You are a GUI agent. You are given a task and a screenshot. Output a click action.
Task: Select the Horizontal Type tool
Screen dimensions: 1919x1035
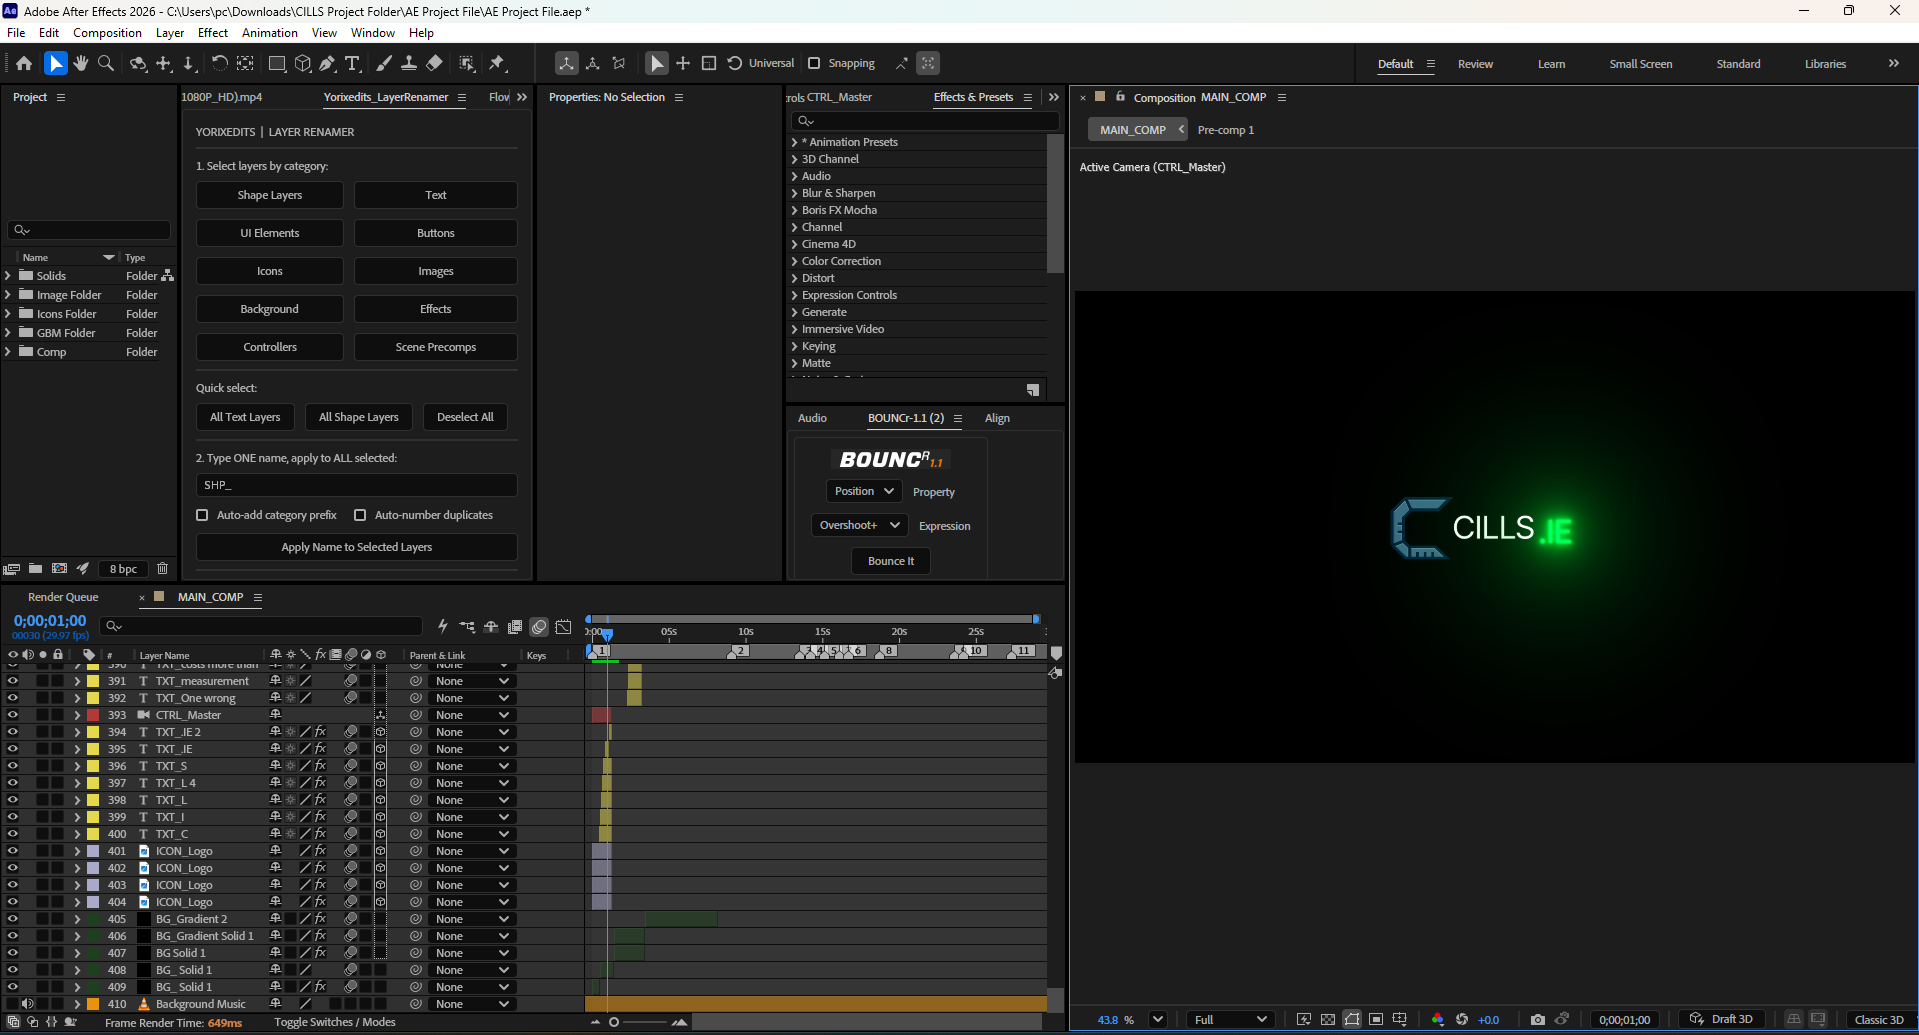click(353, 63)
